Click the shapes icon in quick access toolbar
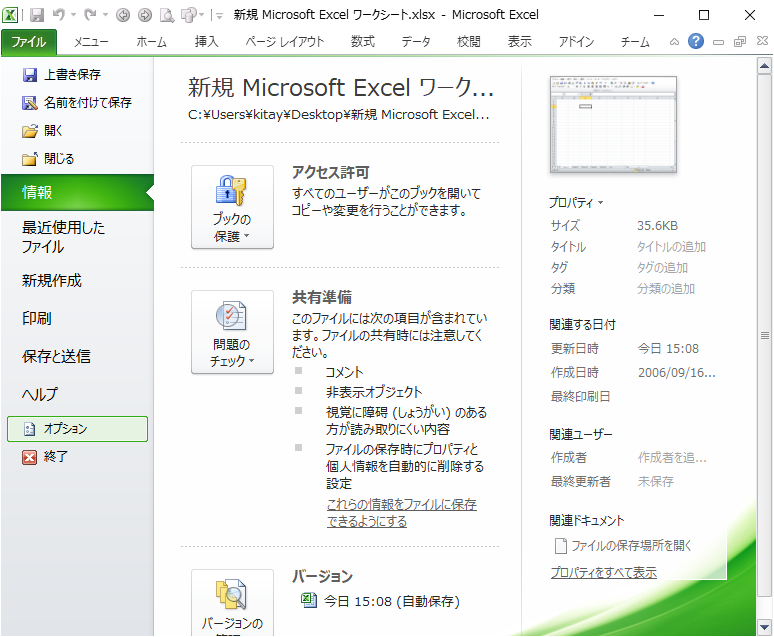 pyautogui.click(x=189, y=16)
